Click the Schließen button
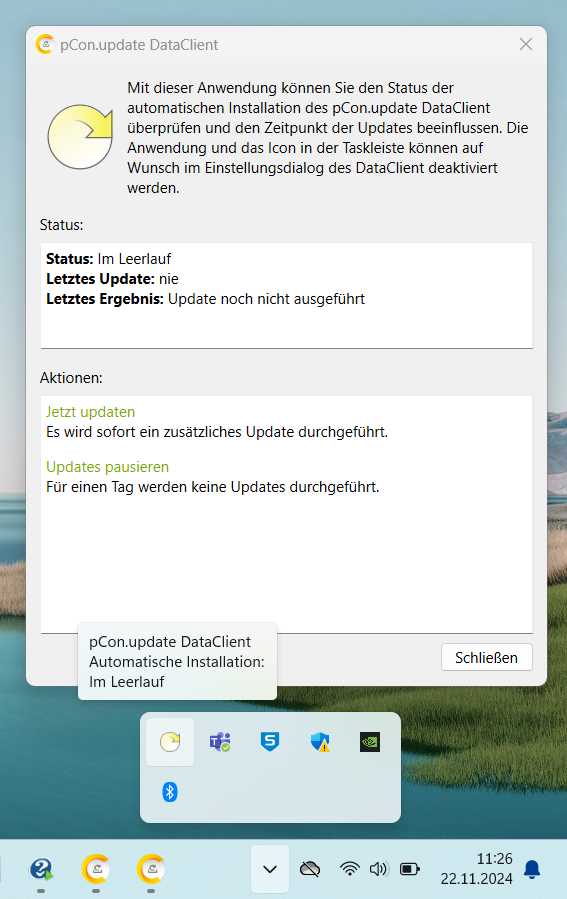The height and width of the screenshot is (899, 567). coord(487,657)
